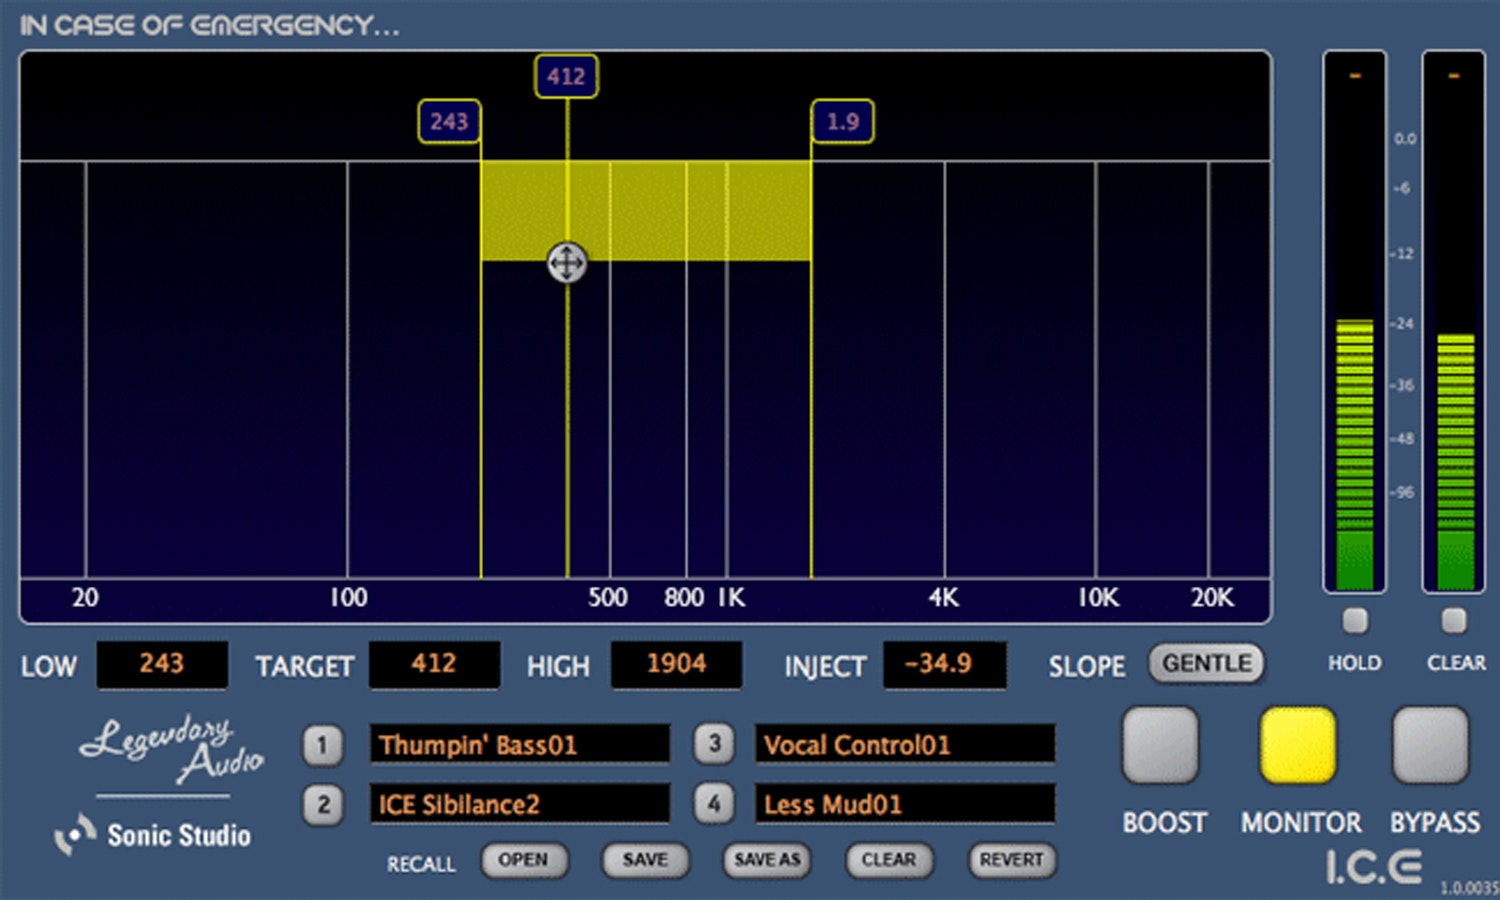Turn off the yellow MONITOR button

point(1298,746)
